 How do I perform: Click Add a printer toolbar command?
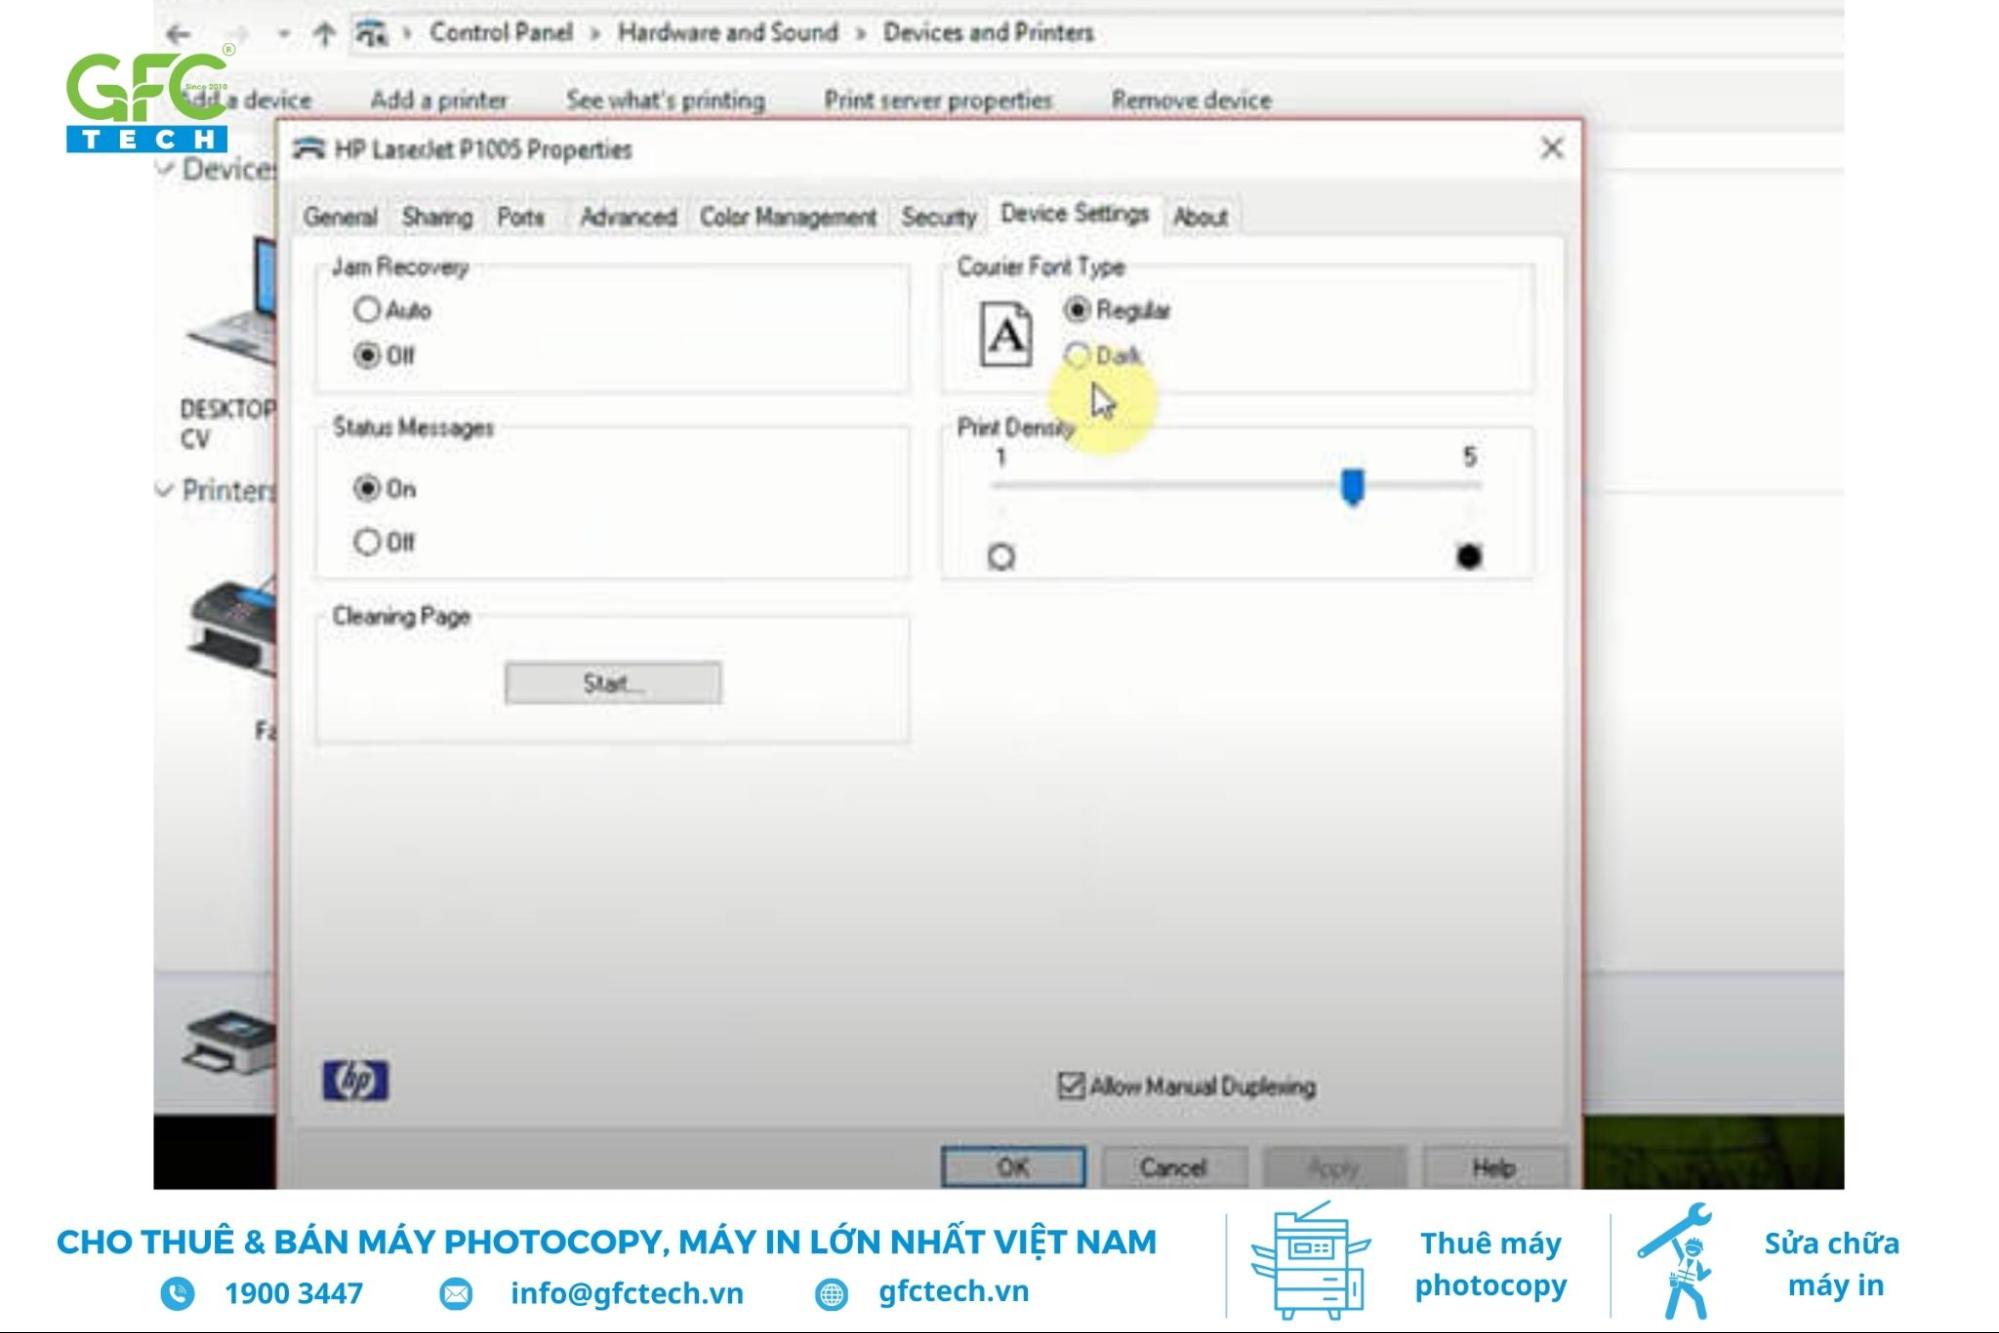tap(439, 100)
